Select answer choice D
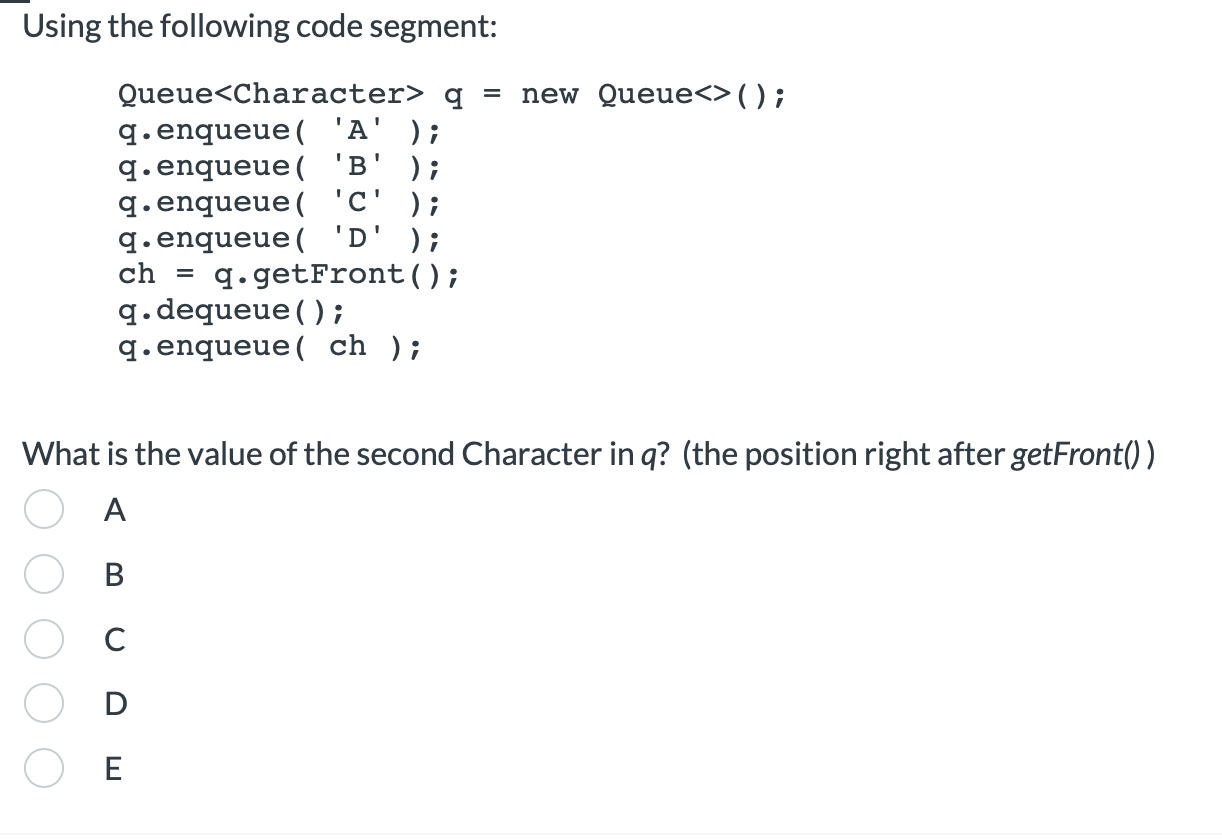Viewport: 1222px width, 840px height. [44, 704]
